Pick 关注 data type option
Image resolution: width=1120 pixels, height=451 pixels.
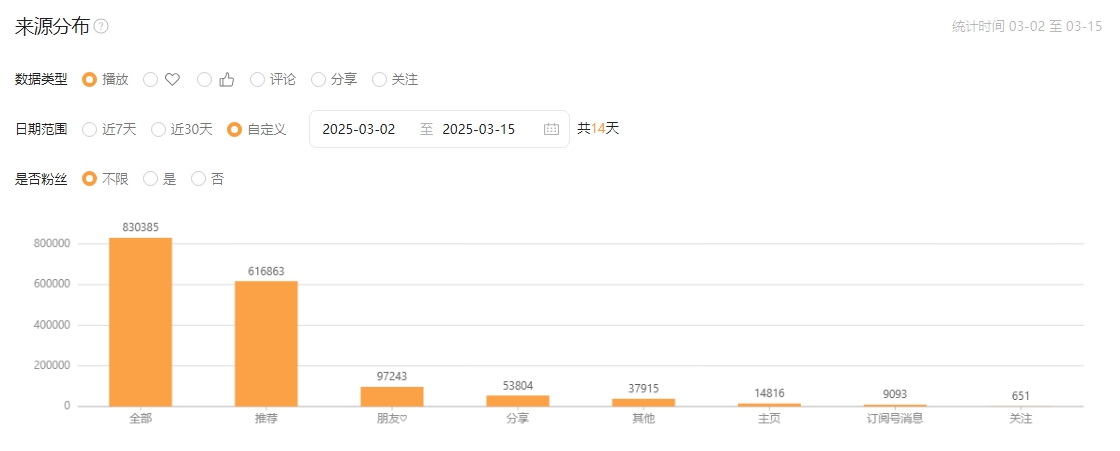[380, 79]
